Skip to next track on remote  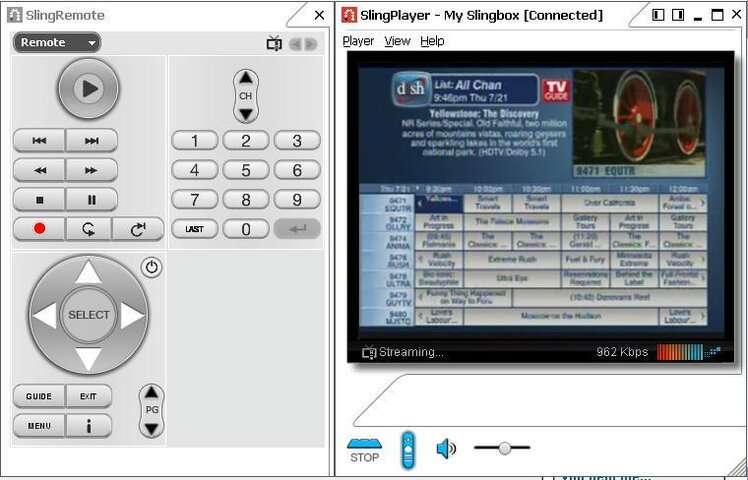click(92, 141)
